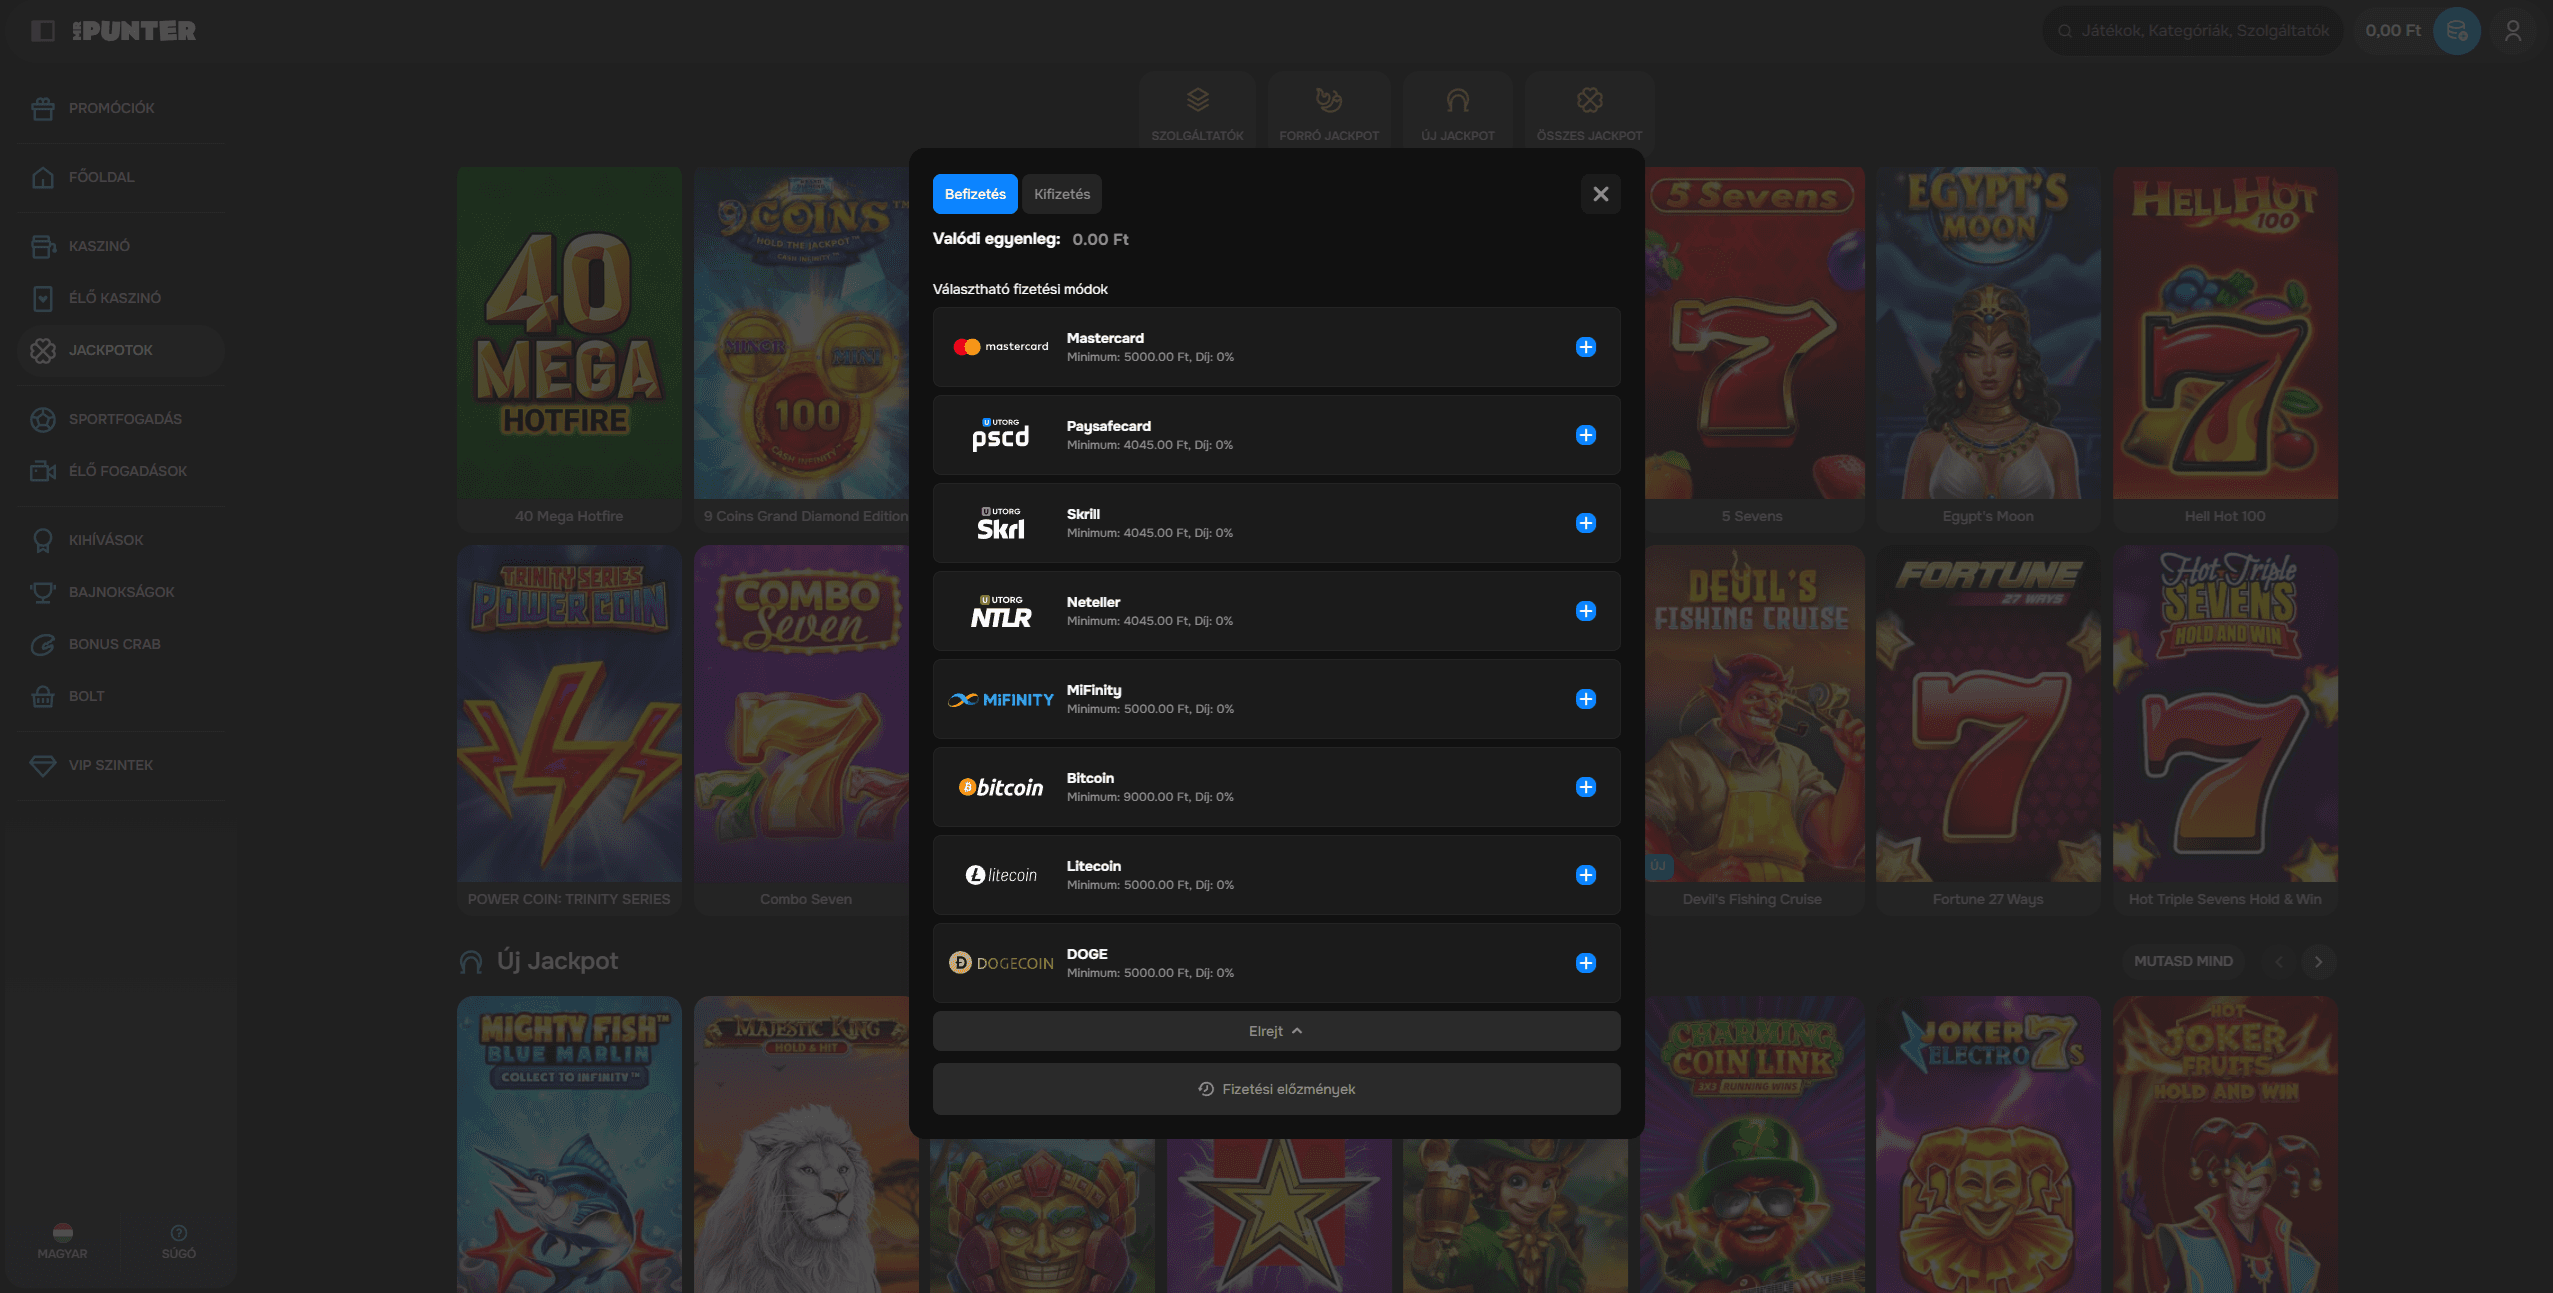Open the wallet deposit icon in header
This screenshot has height=1293, width=2553.
pyautogui.click(x=2456, y=31)
